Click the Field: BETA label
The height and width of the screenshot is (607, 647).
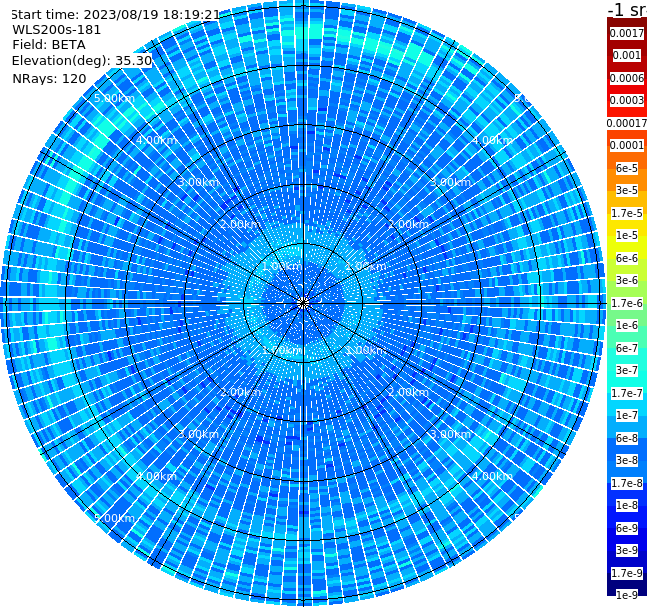pos(49,45)
